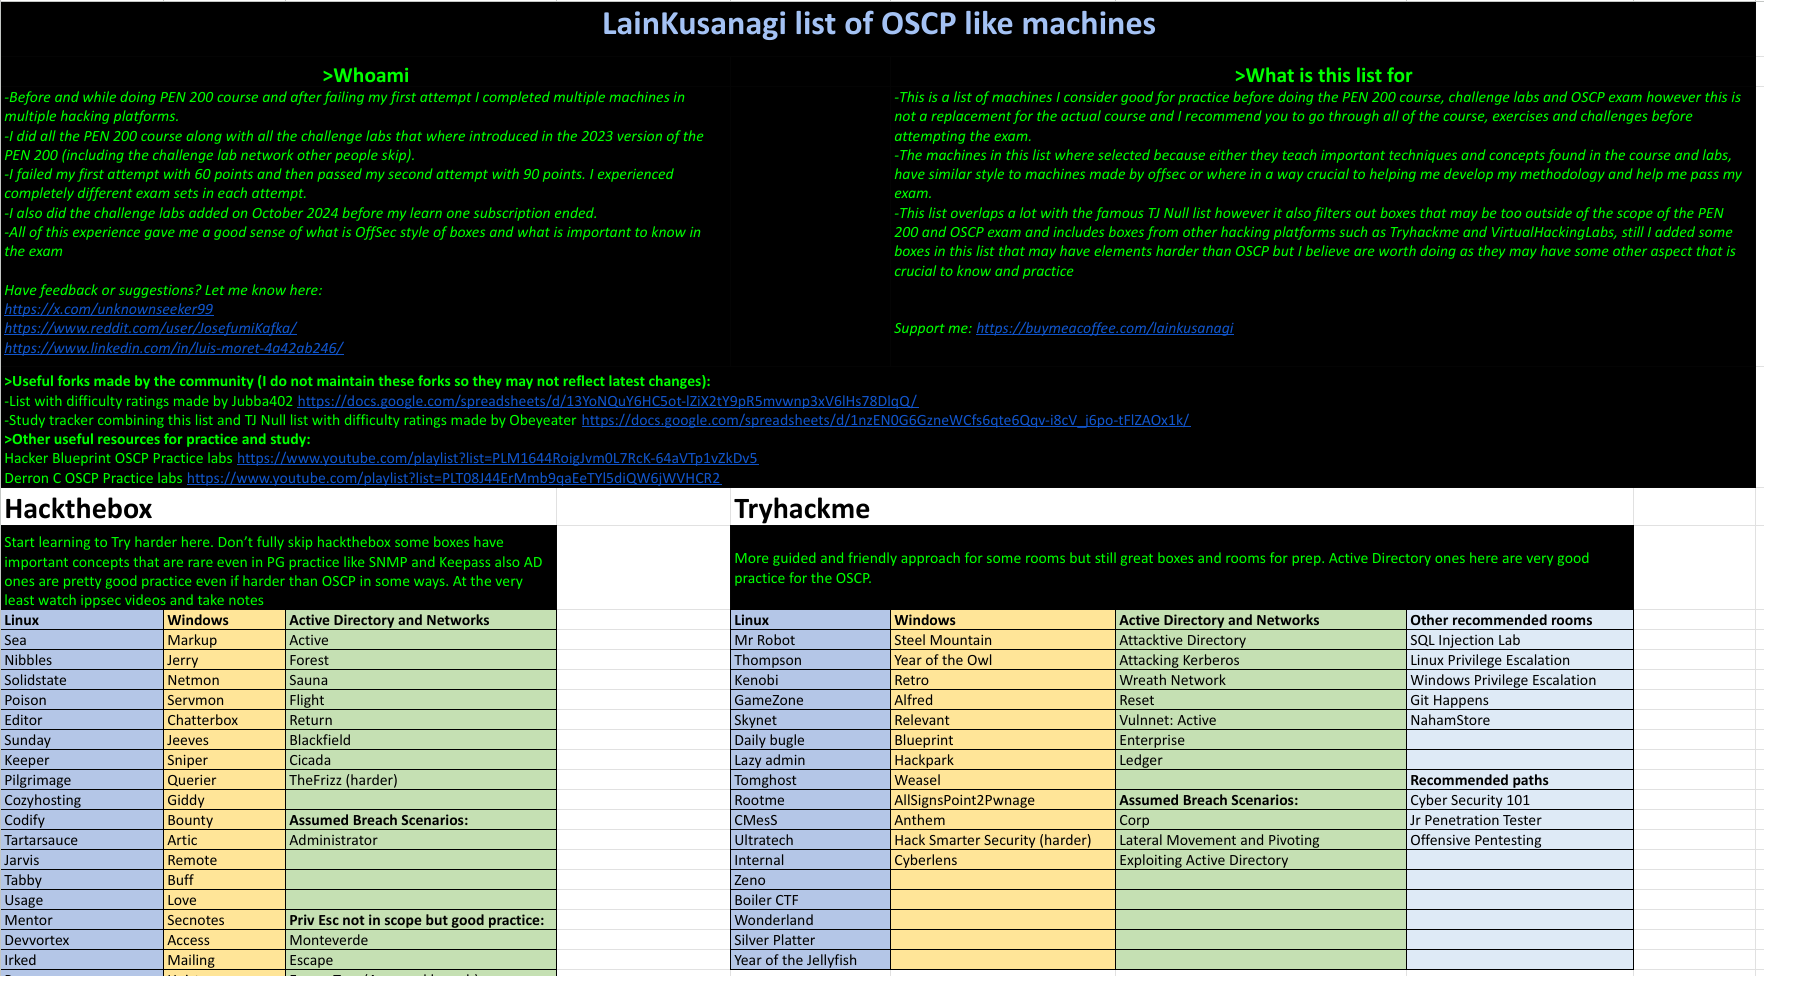Select the 'Wreath Network' cell

click(x=1261, y=680)
